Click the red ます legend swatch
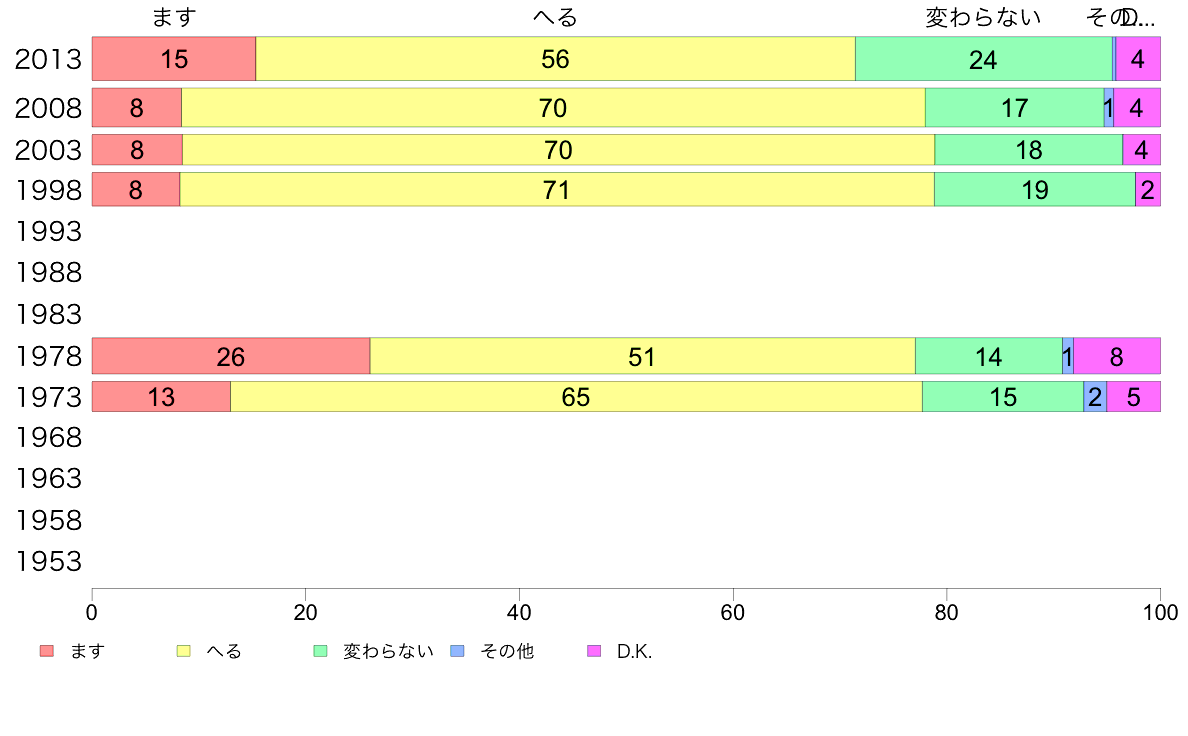The image size is (1188, 736). point(47,651)
